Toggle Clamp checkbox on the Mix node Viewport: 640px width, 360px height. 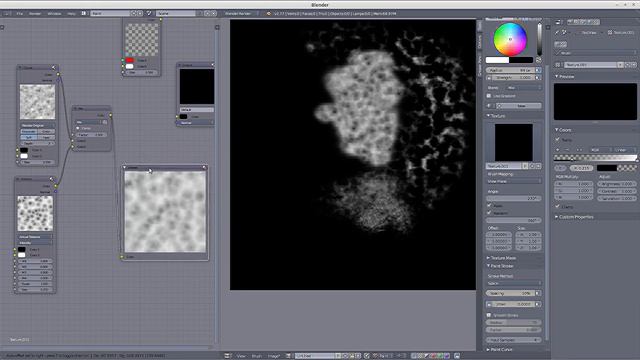point(78,128)
